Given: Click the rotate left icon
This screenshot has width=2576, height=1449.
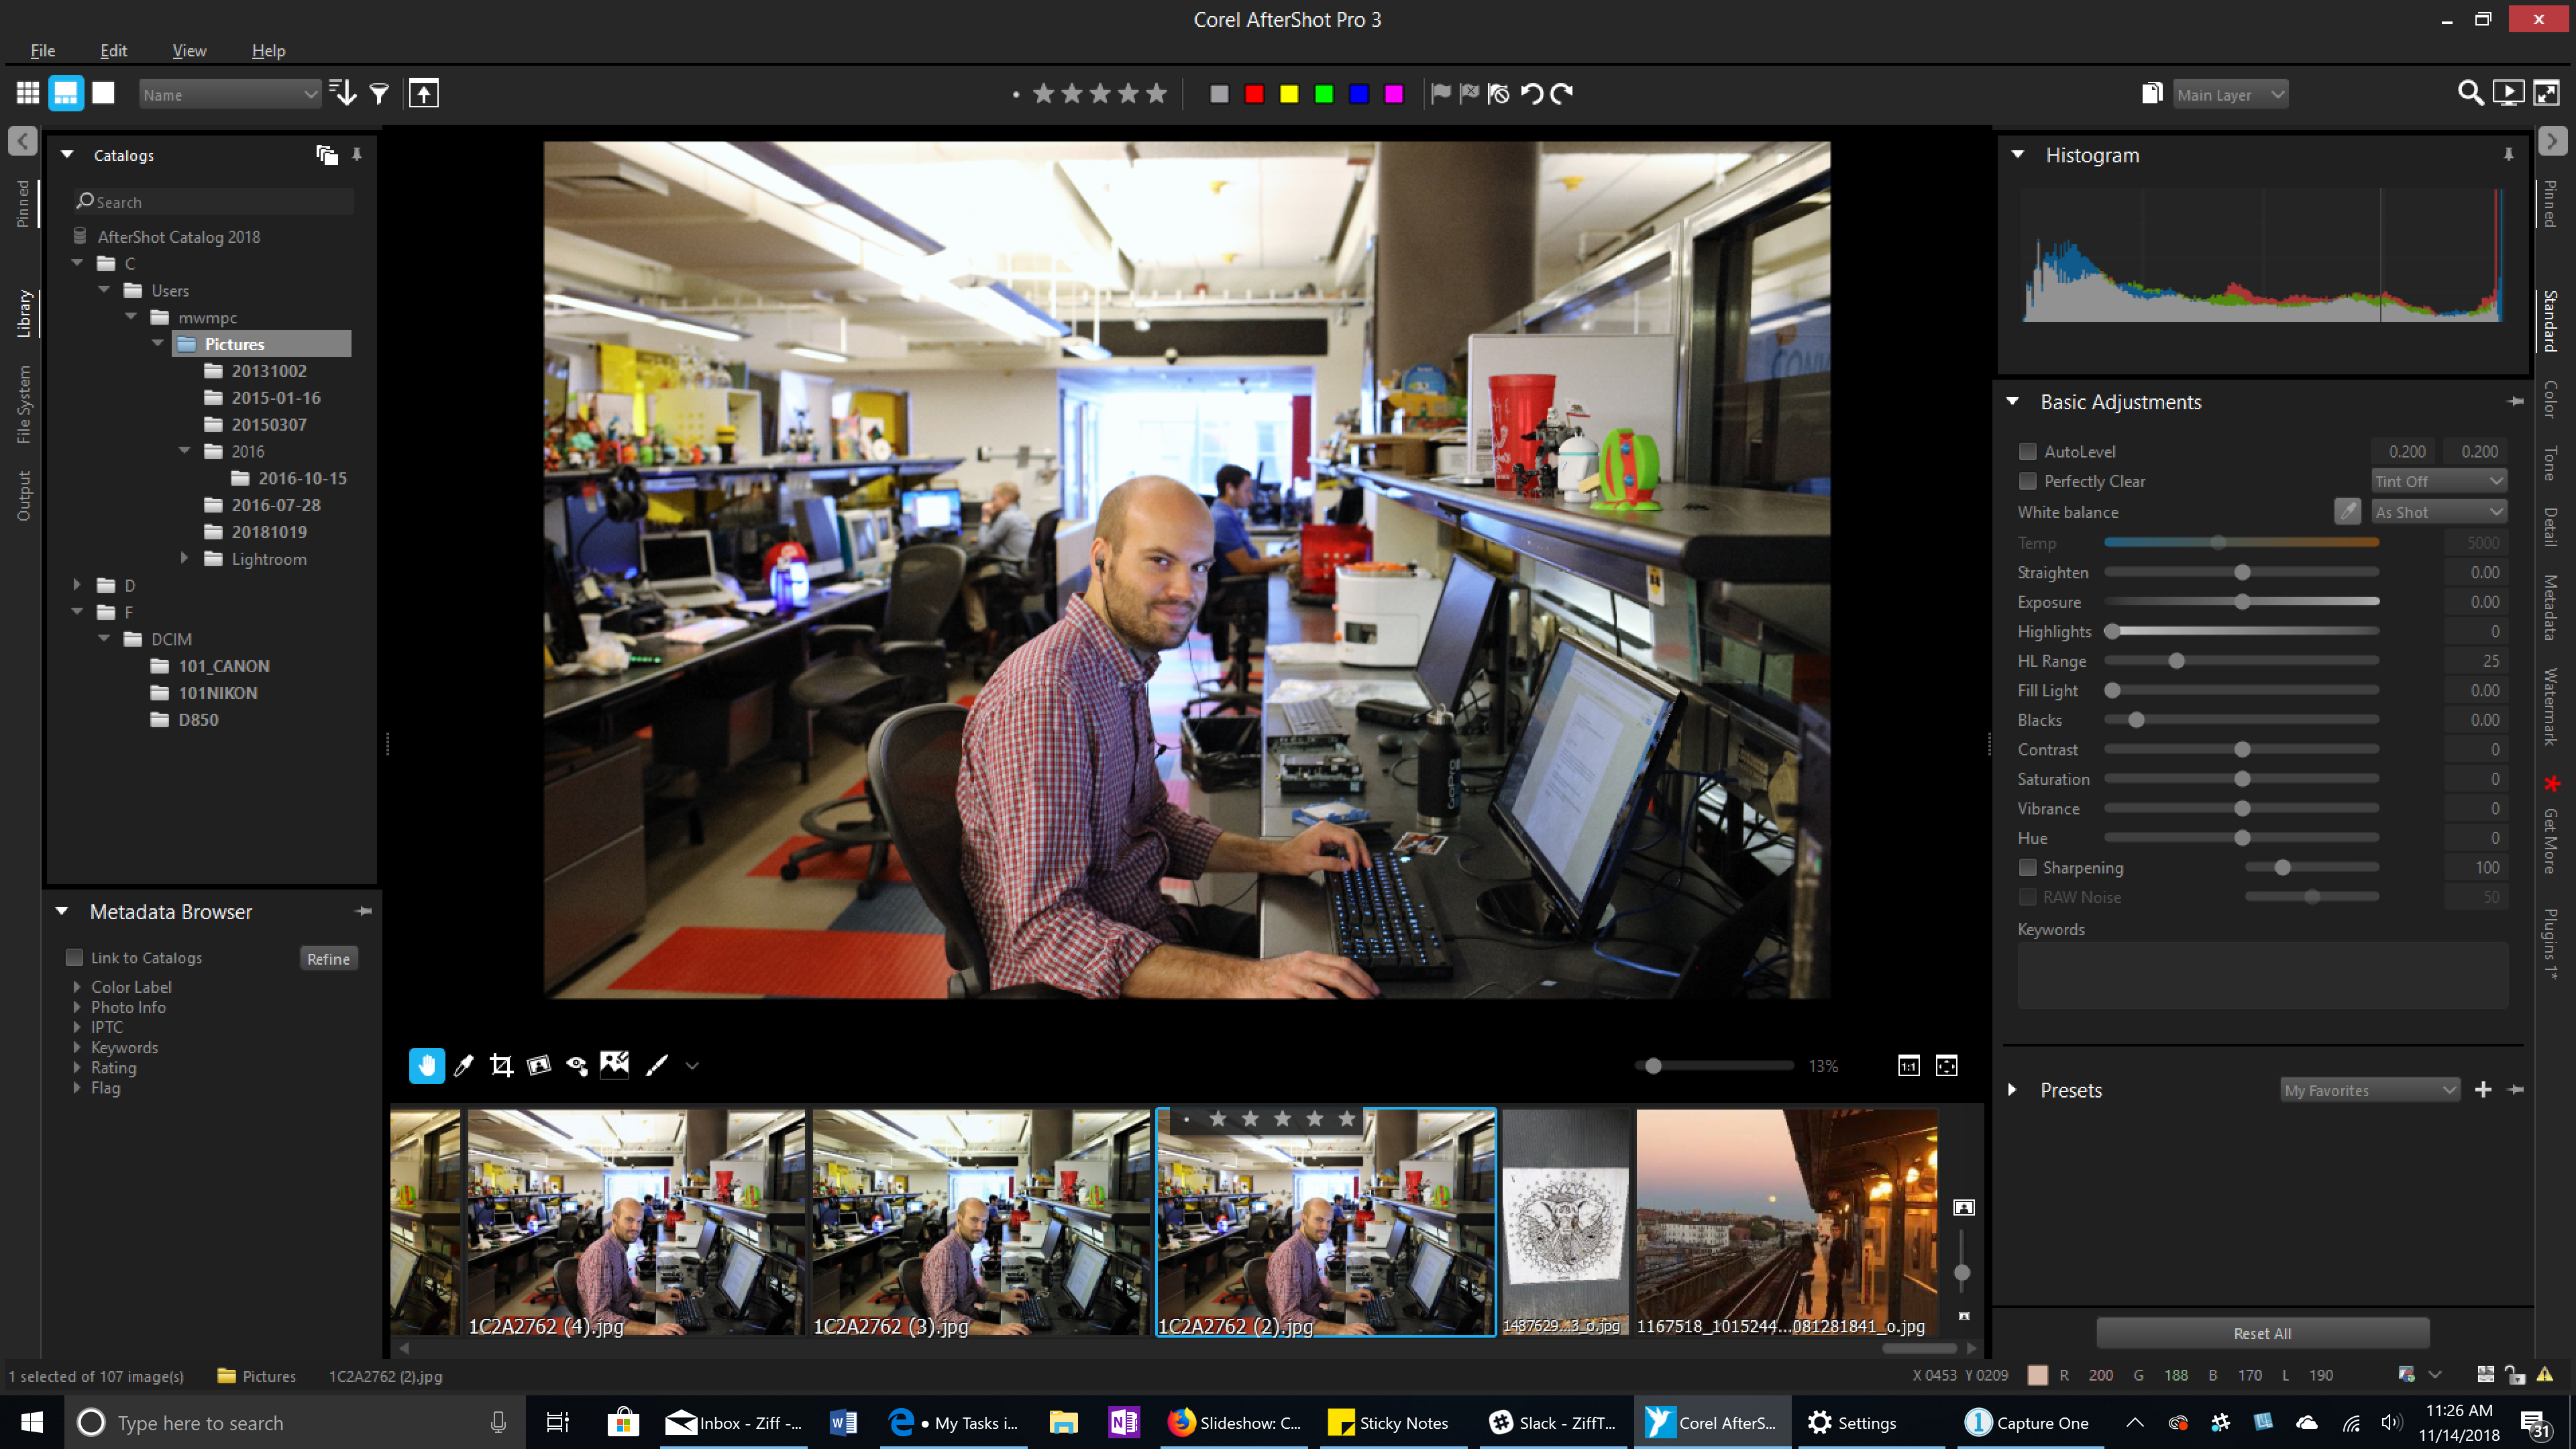Looking at the screenshot, I should pyautogui.click(x=1531, y=94).
